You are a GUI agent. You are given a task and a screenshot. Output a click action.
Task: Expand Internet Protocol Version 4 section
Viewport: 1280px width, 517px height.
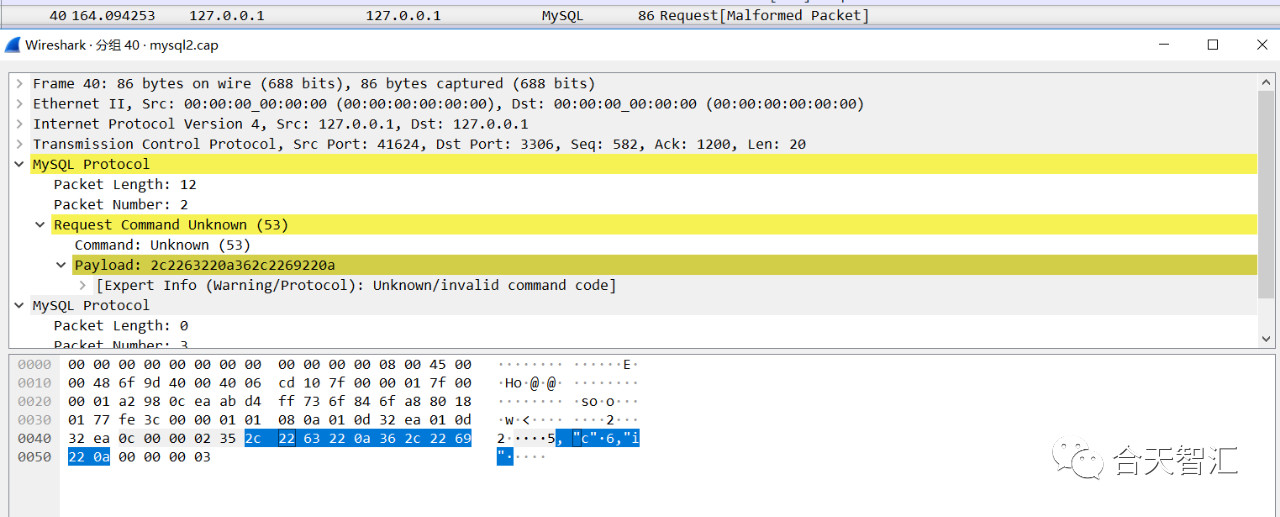click(19, 124)
